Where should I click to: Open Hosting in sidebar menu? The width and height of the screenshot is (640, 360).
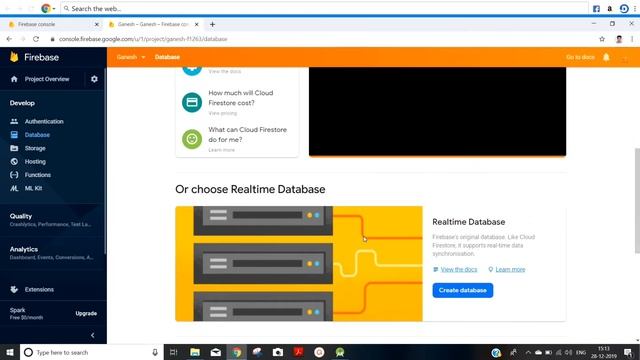[x=35, y=162]
